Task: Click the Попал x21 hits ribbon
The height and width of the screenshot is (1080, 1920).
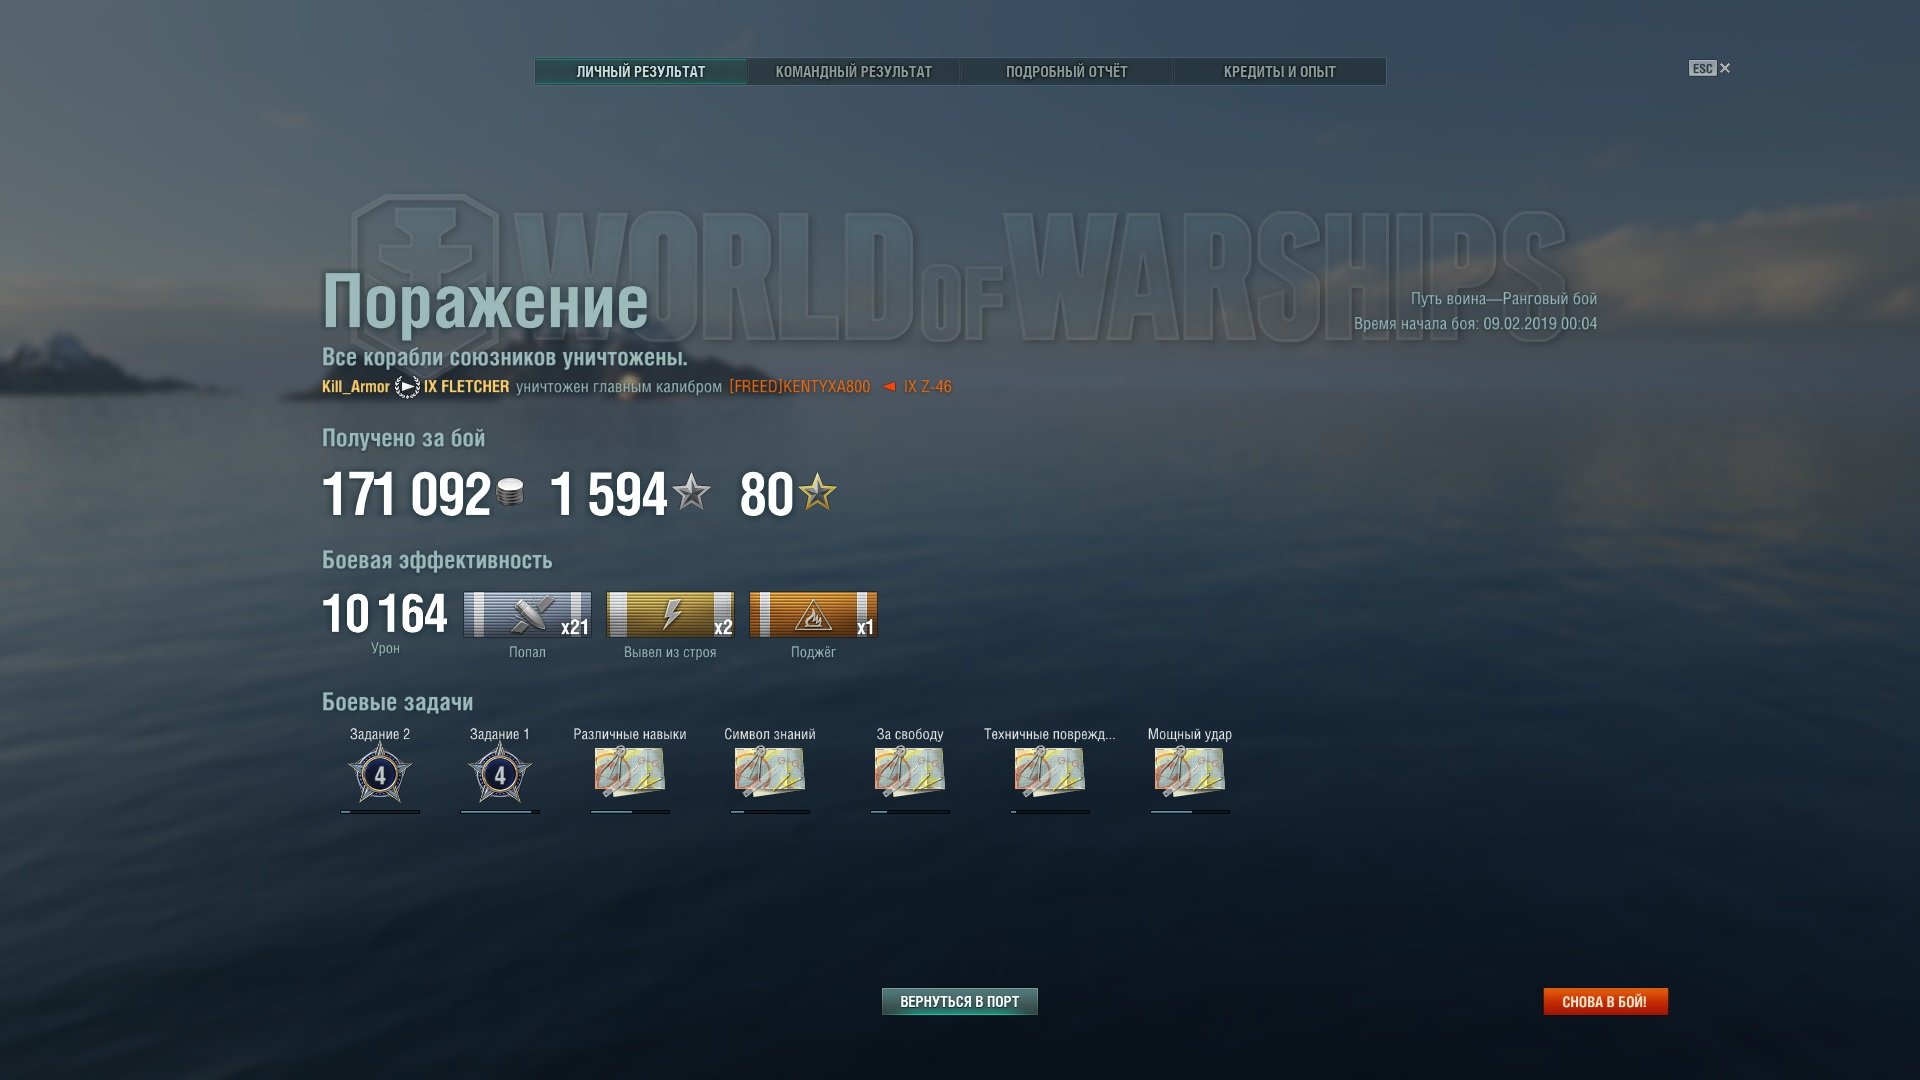Action: 527,614
